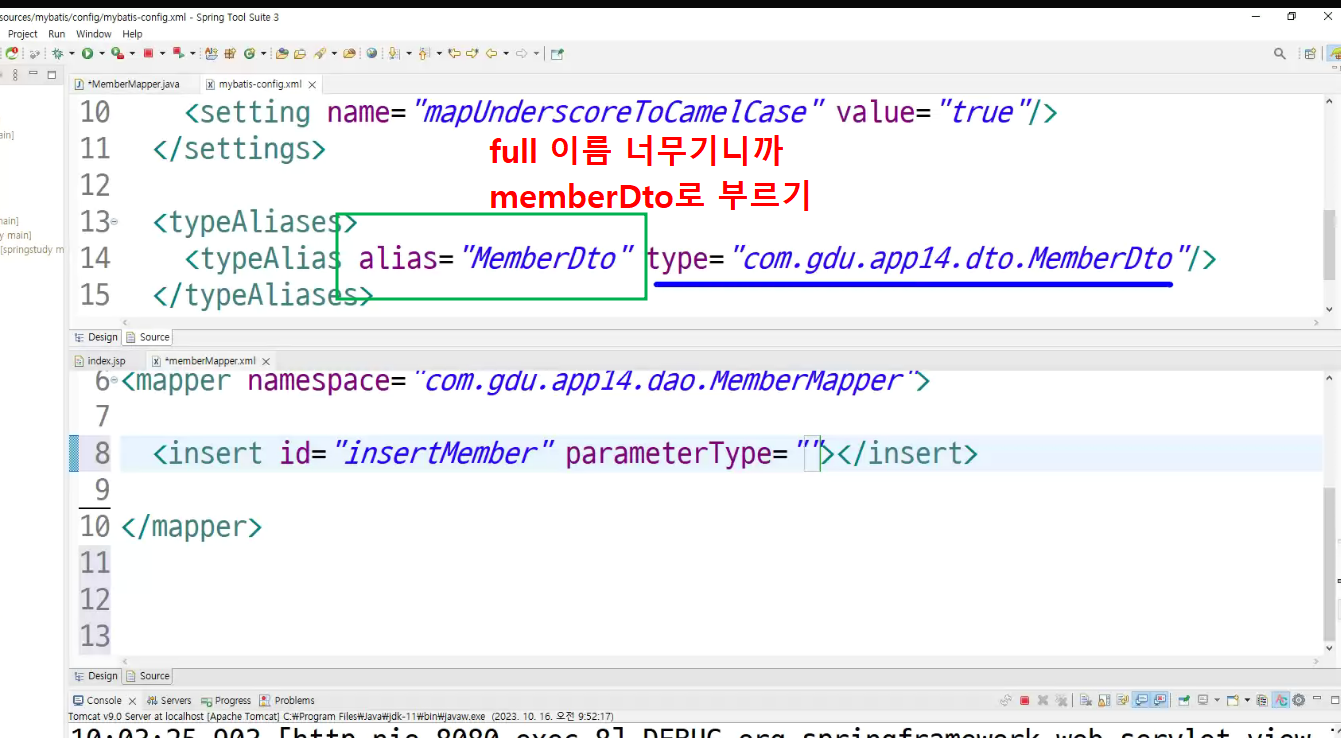The height and width of the screenshot is (738, 1341).
Task: Switch to MemberMapper.java editor tab
Action: 133,84
